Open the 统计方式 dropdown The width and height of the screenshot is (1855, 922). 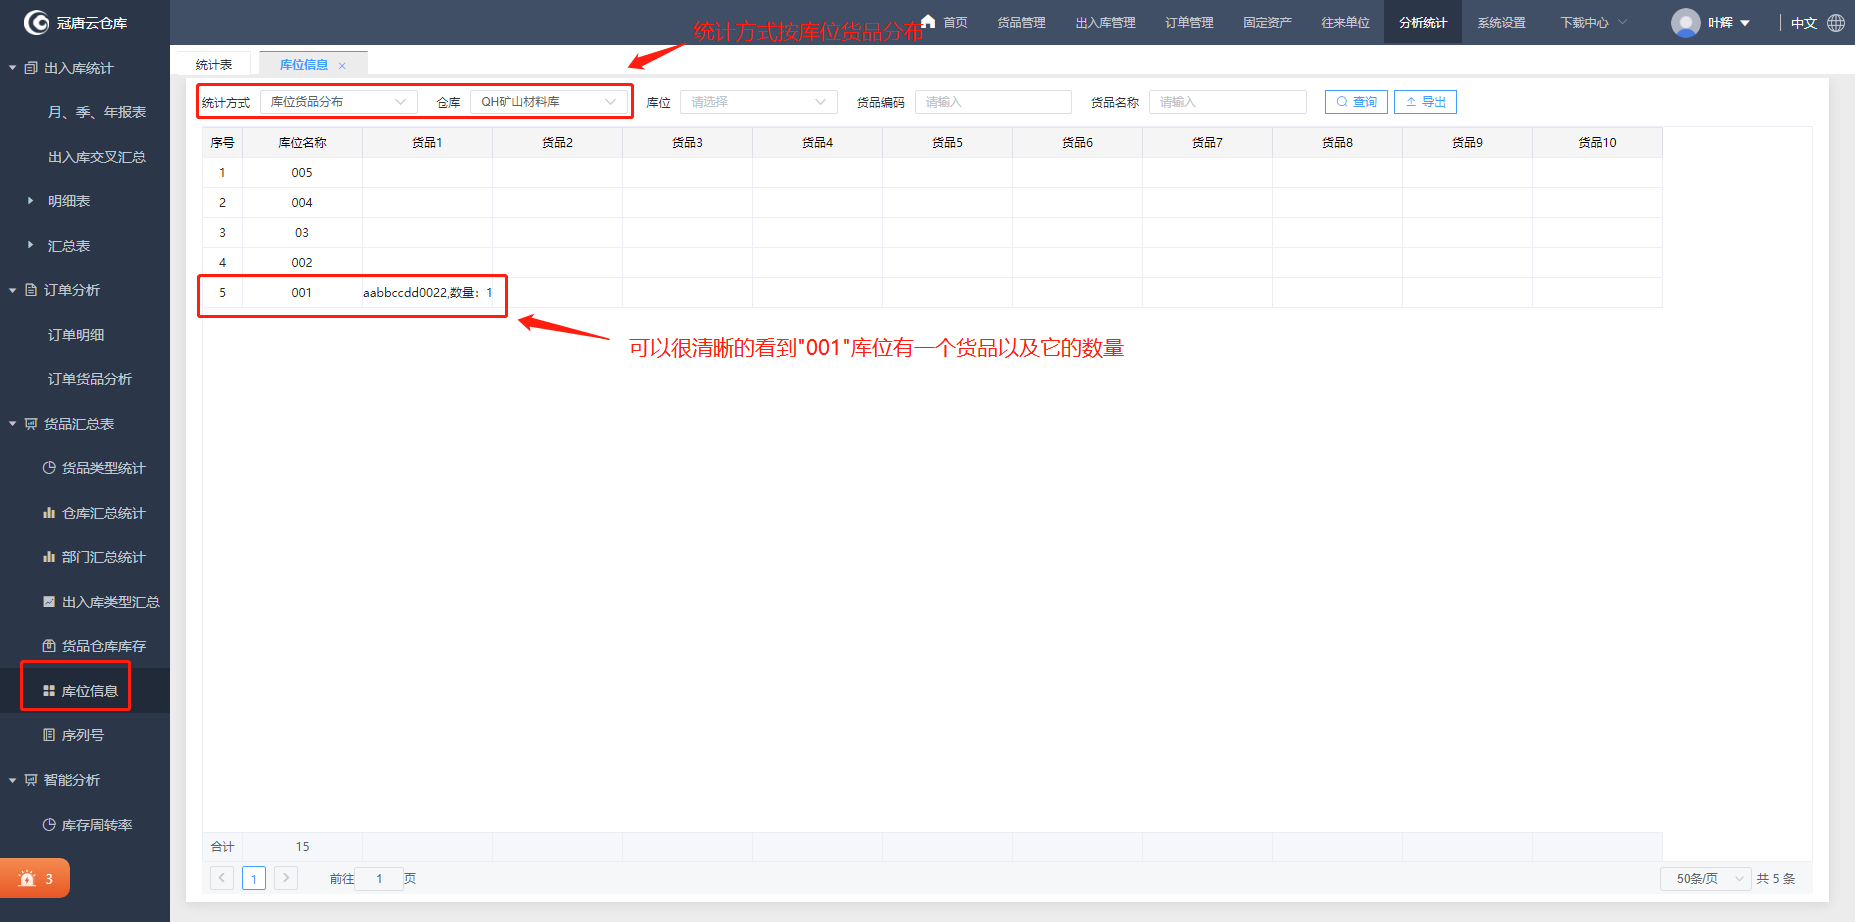pos(339,102)
